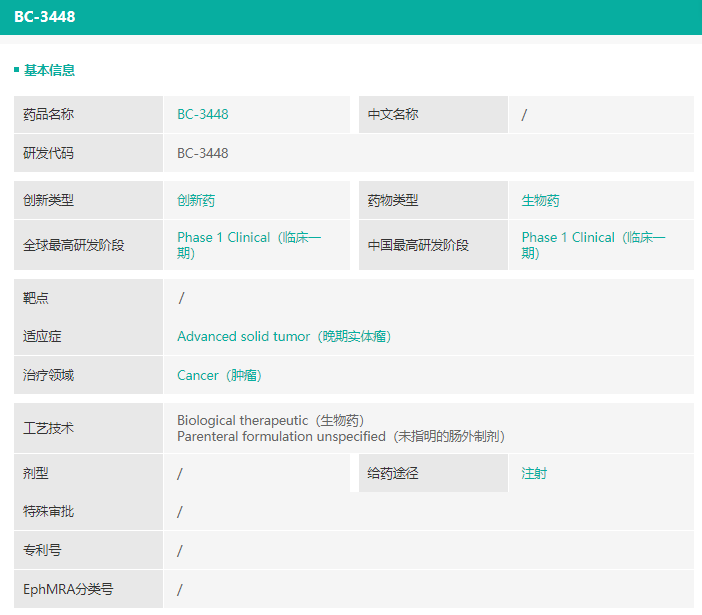Click the 研发代码 BC-3448 value text

[202, 153]
